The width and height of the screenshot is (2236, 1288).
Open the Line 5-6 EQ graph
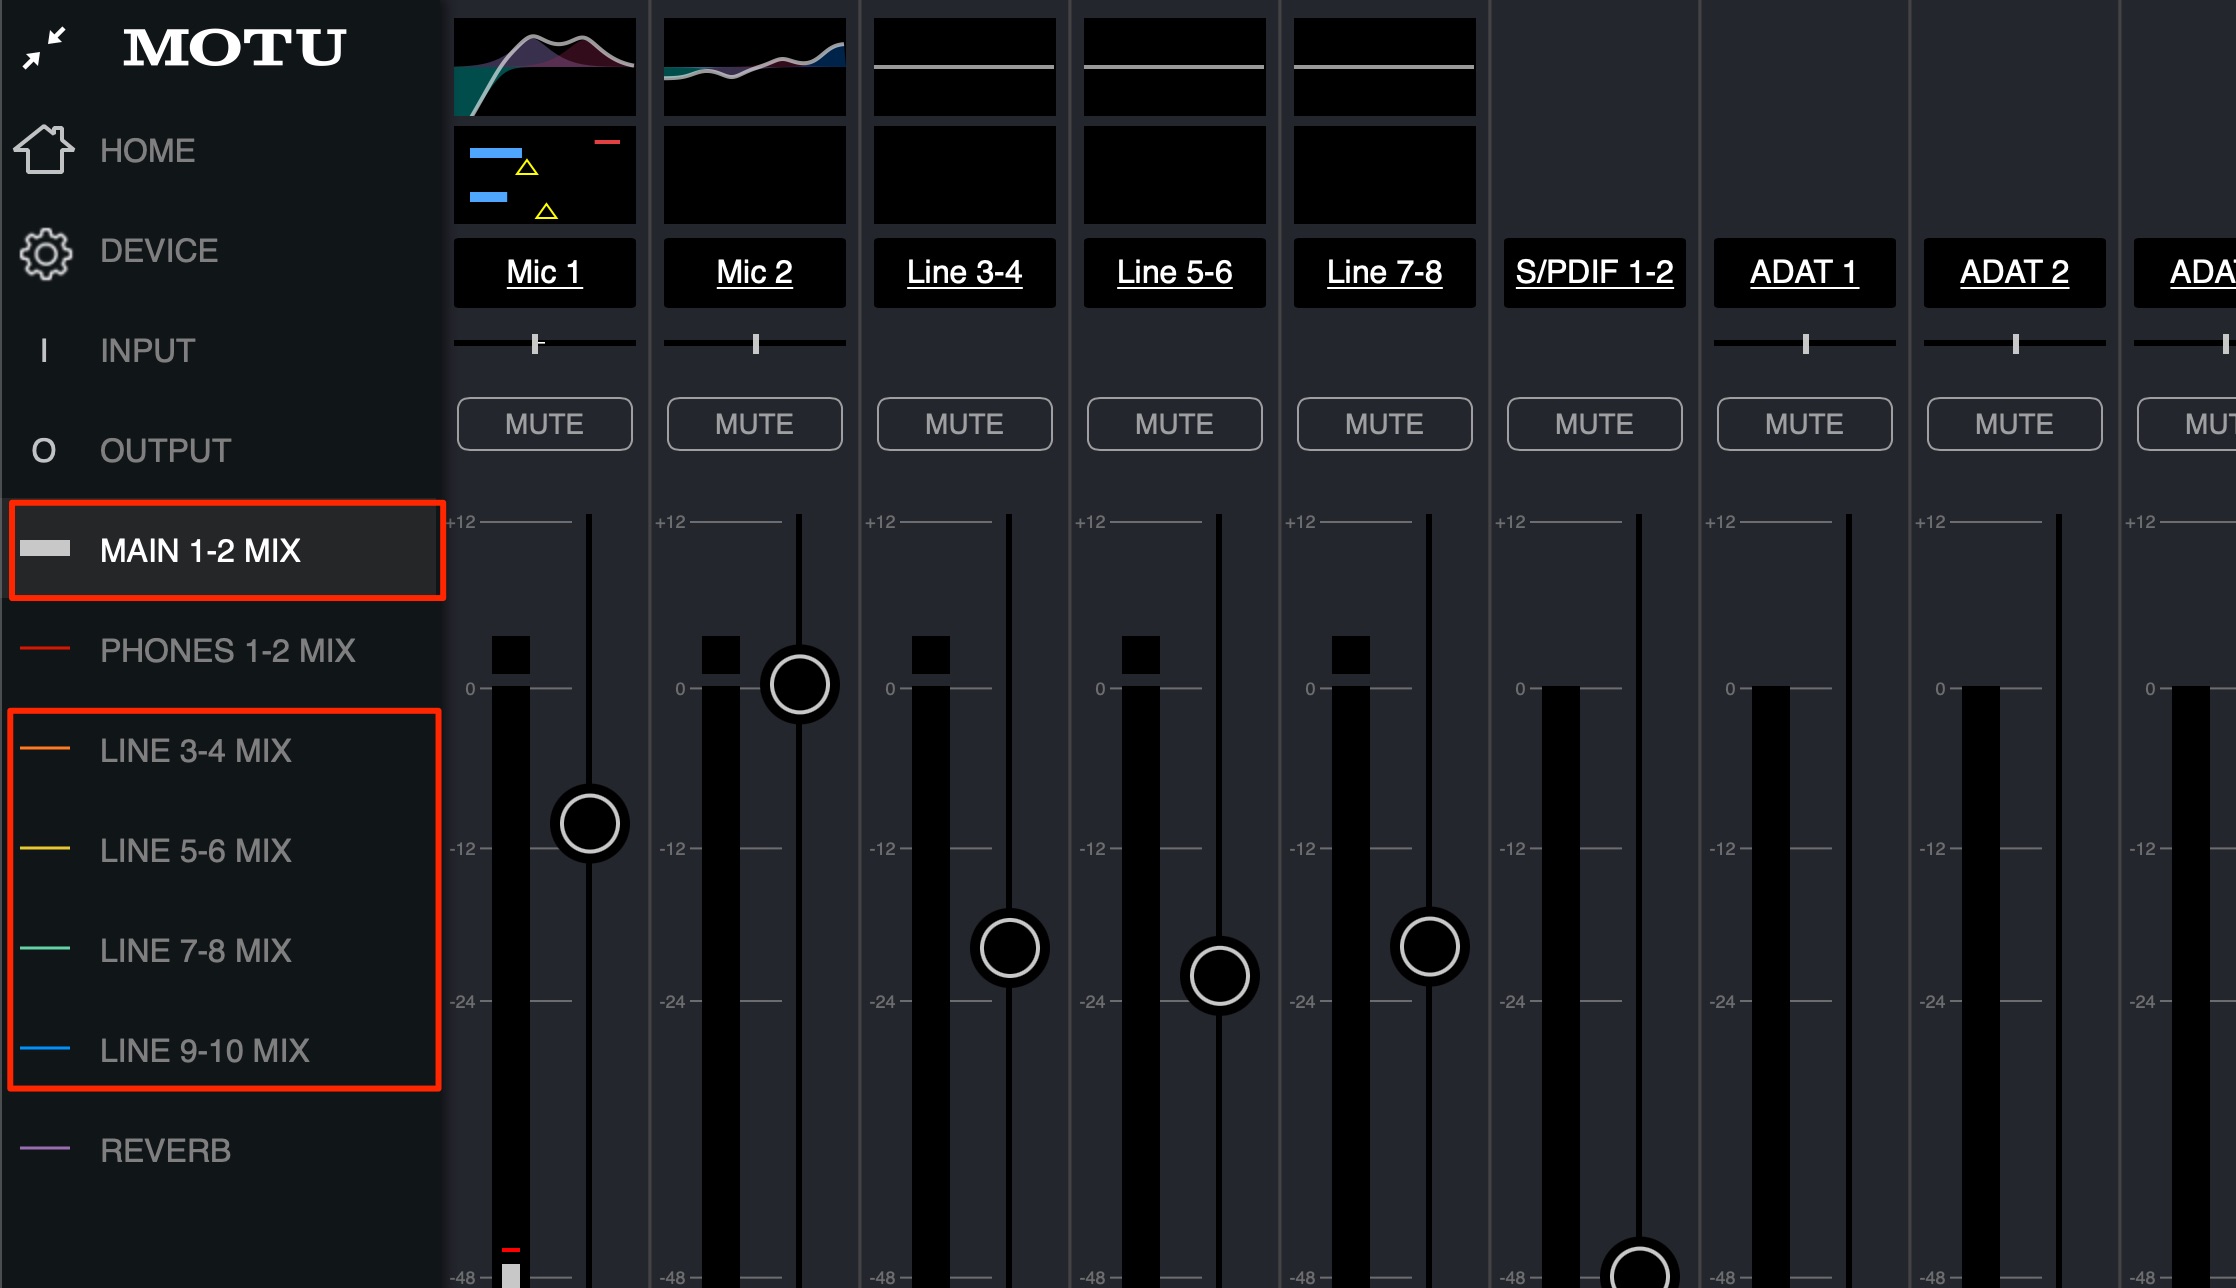[1175, 67]
